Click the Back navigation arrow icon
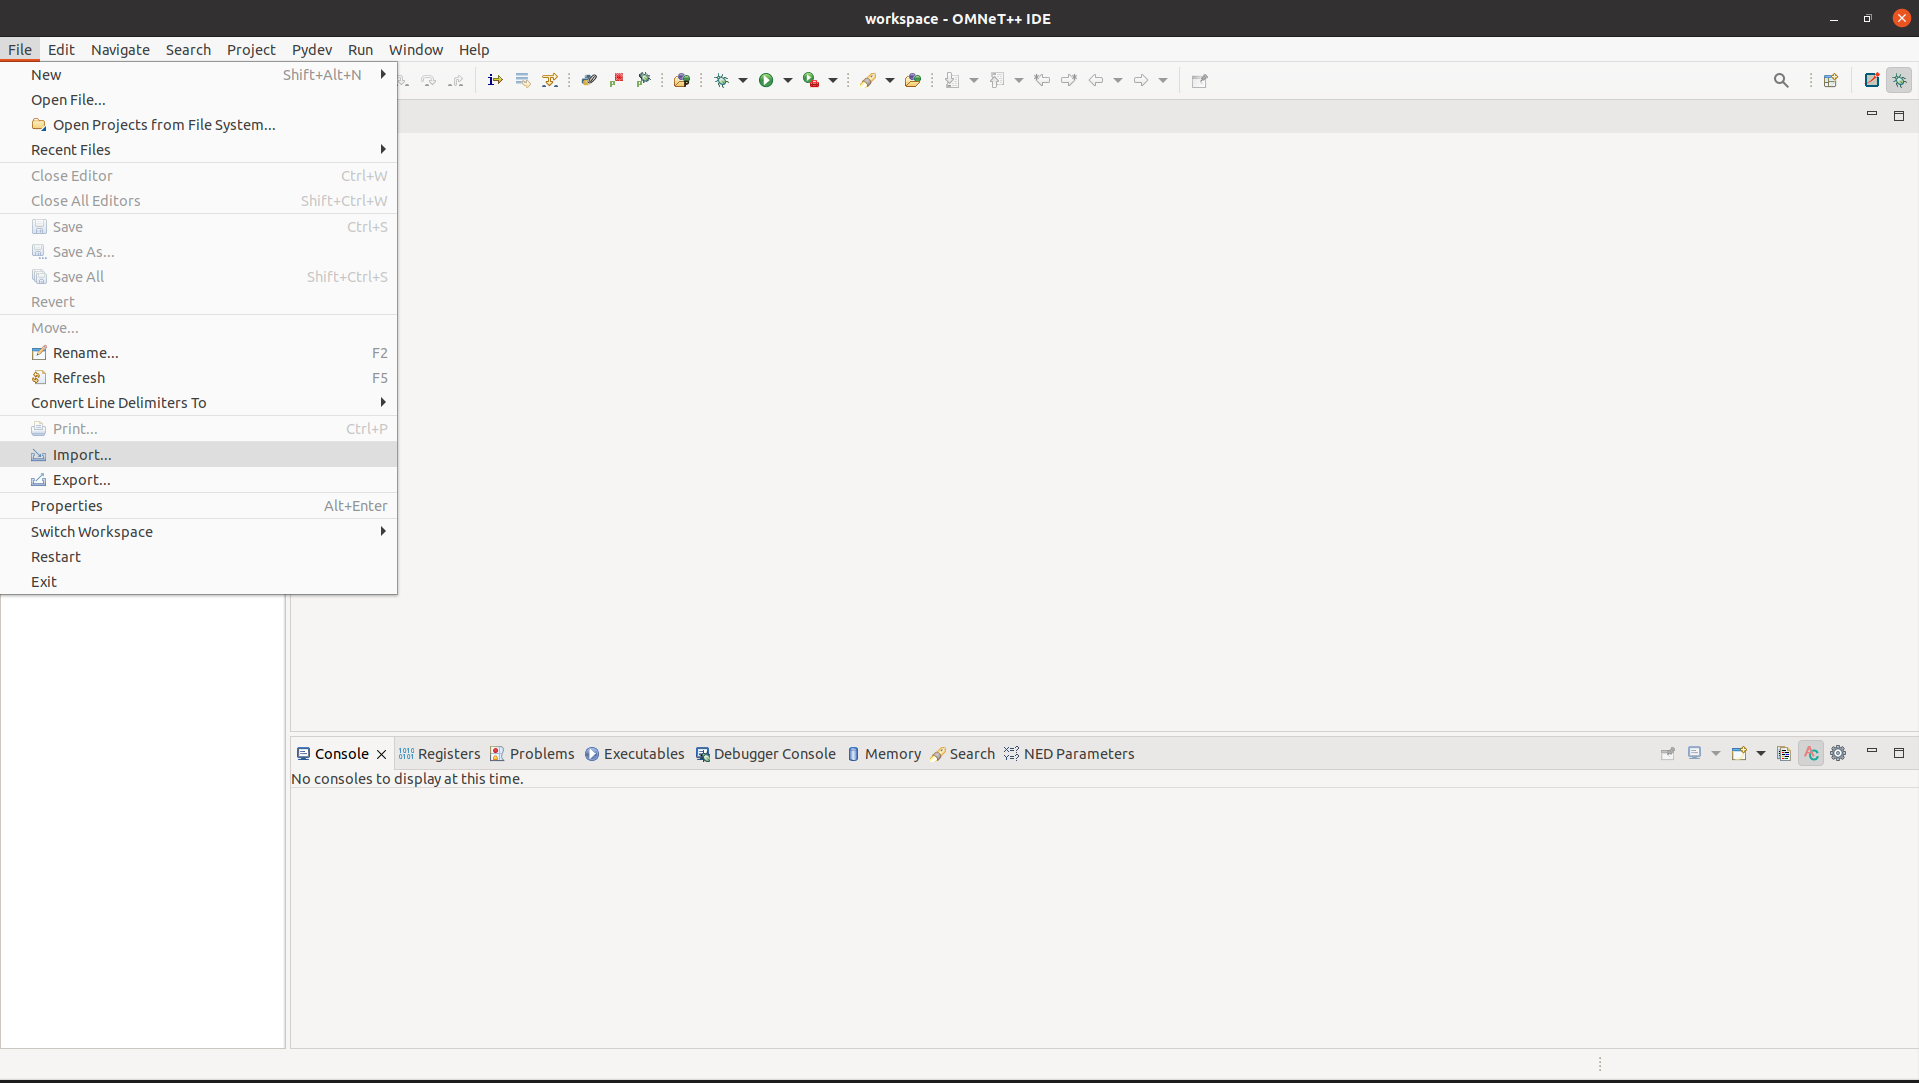Viewport: 1919px width, 1083px height. click(1096, 80)
